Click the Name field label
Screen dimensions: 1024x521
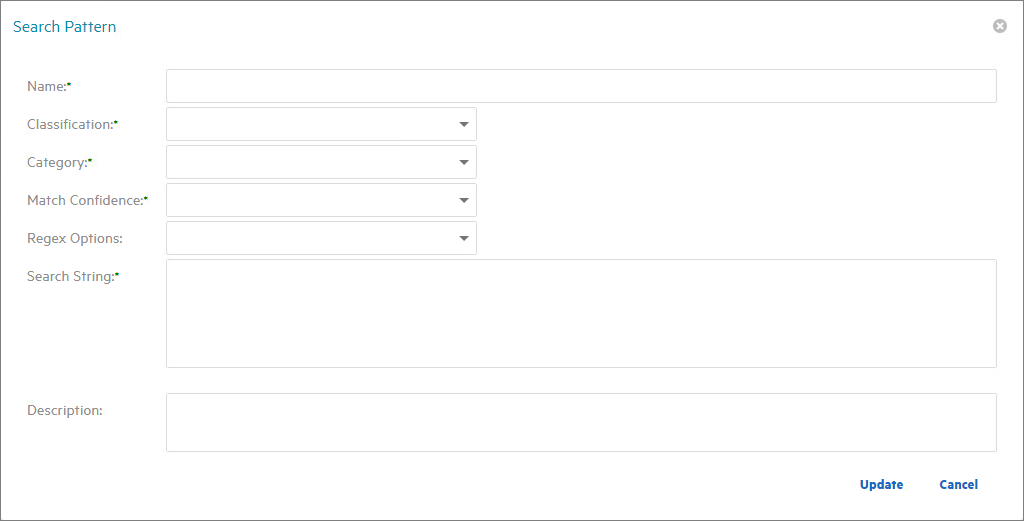click(47, 87)
